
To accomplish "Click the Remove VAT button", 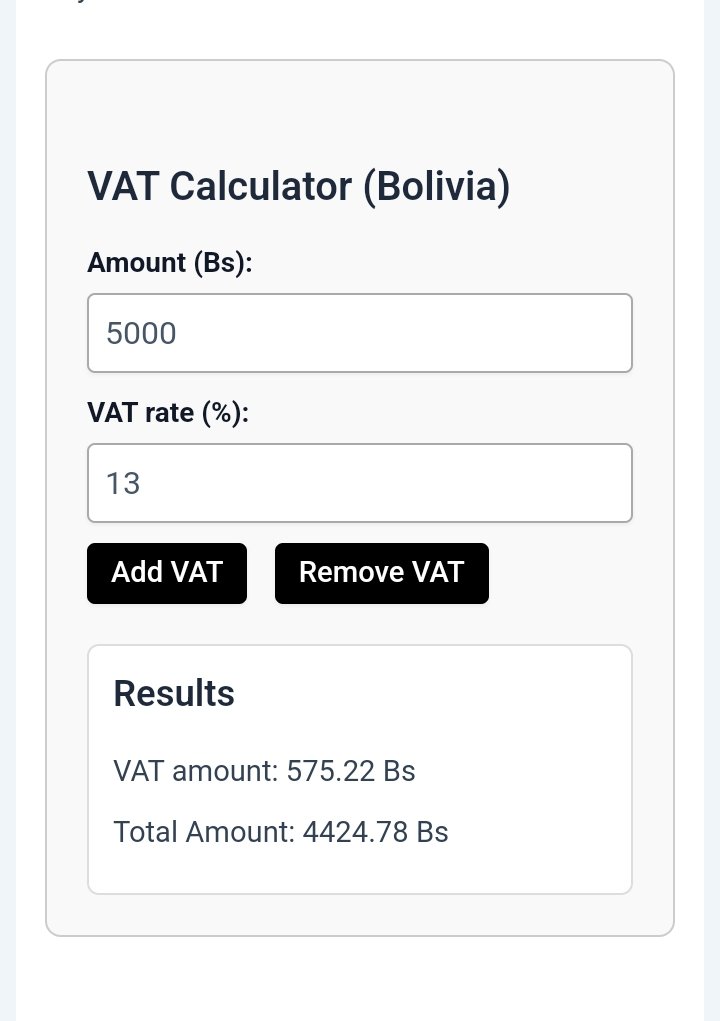I will pos(381,573).
